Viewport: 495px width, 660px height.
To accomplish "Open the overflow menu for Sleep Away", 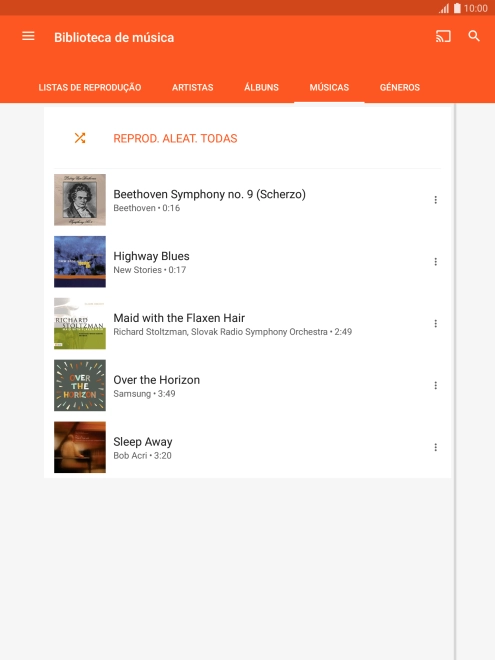I will coord(436,447).
